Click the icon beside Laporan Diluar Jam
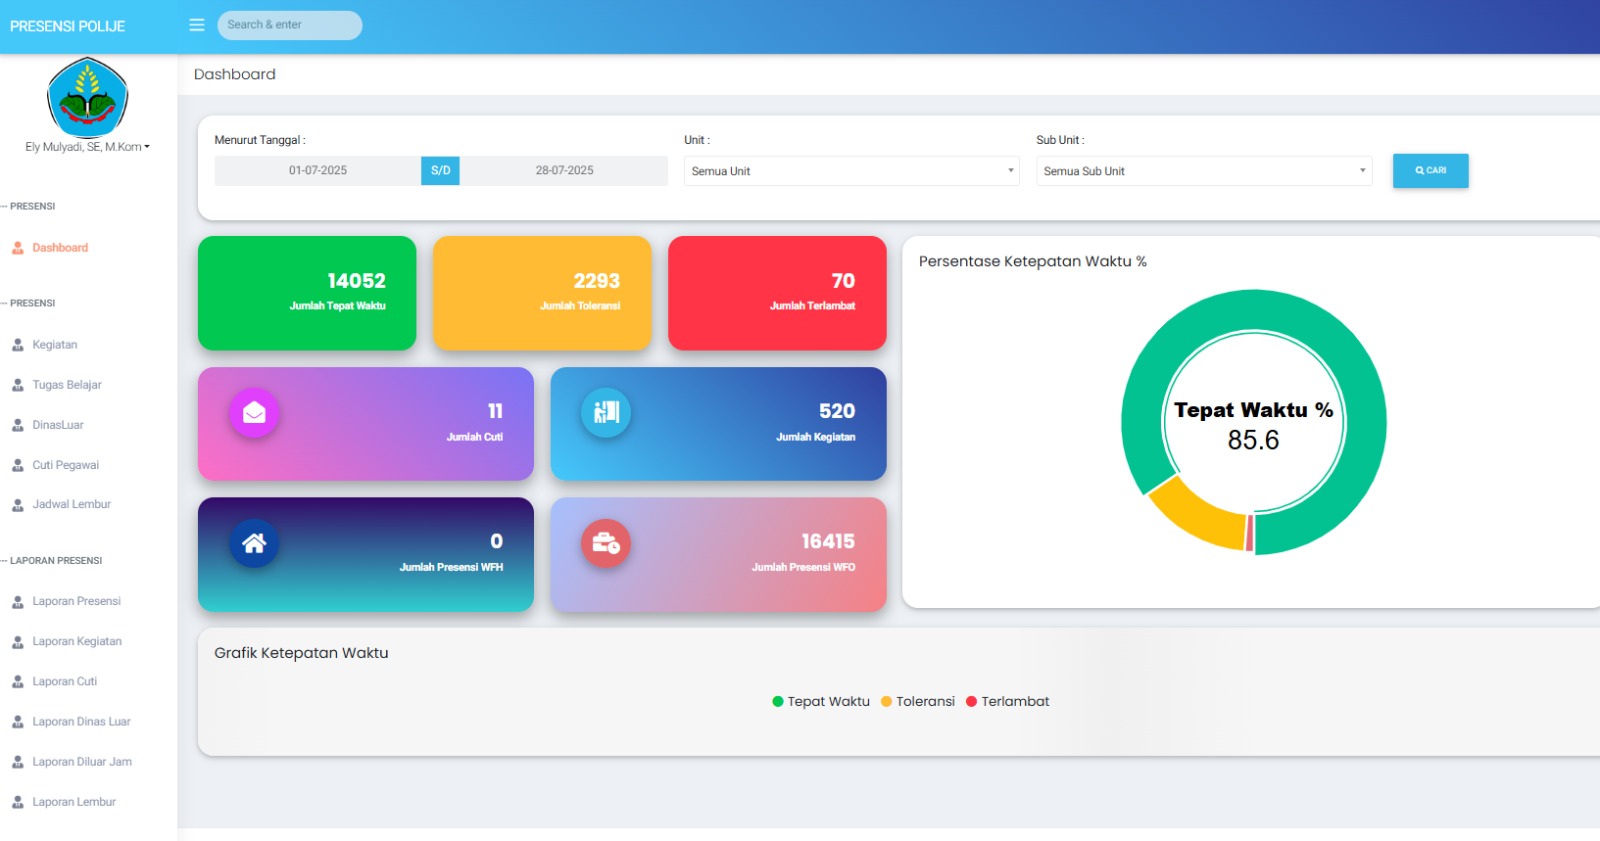 tap(18, 762)
